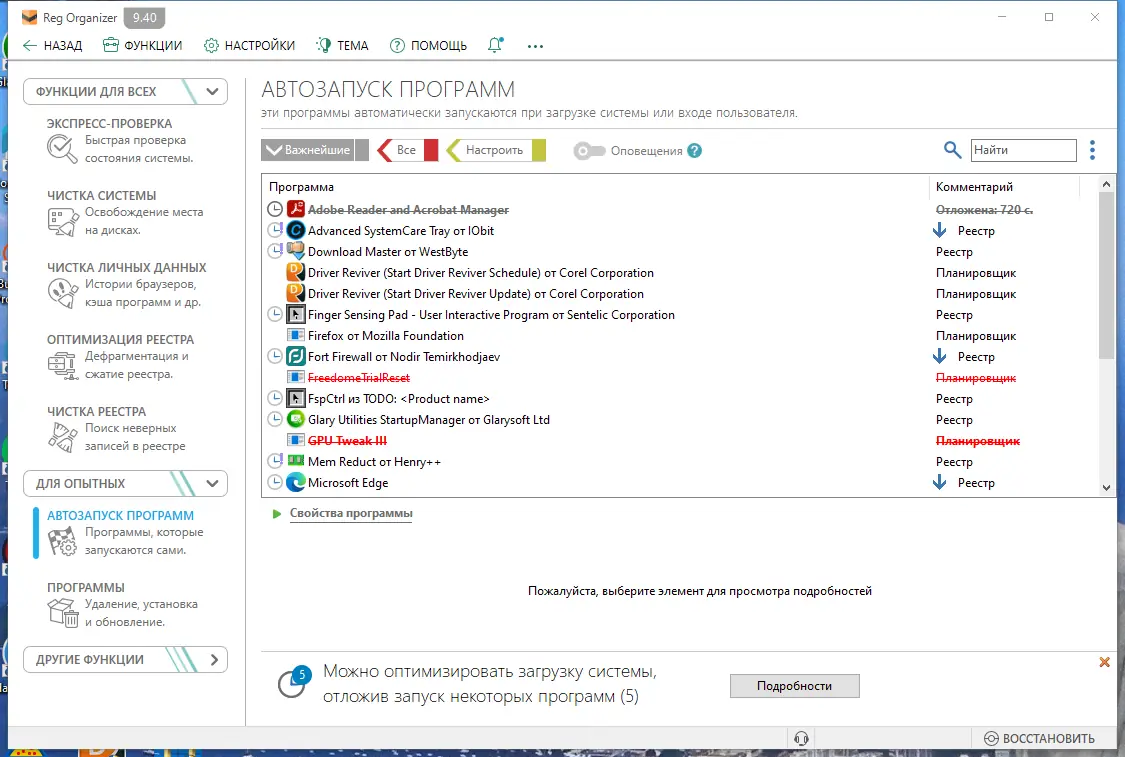Sort by the Программа column header
Screen dimensions: 1125x757
596,187
